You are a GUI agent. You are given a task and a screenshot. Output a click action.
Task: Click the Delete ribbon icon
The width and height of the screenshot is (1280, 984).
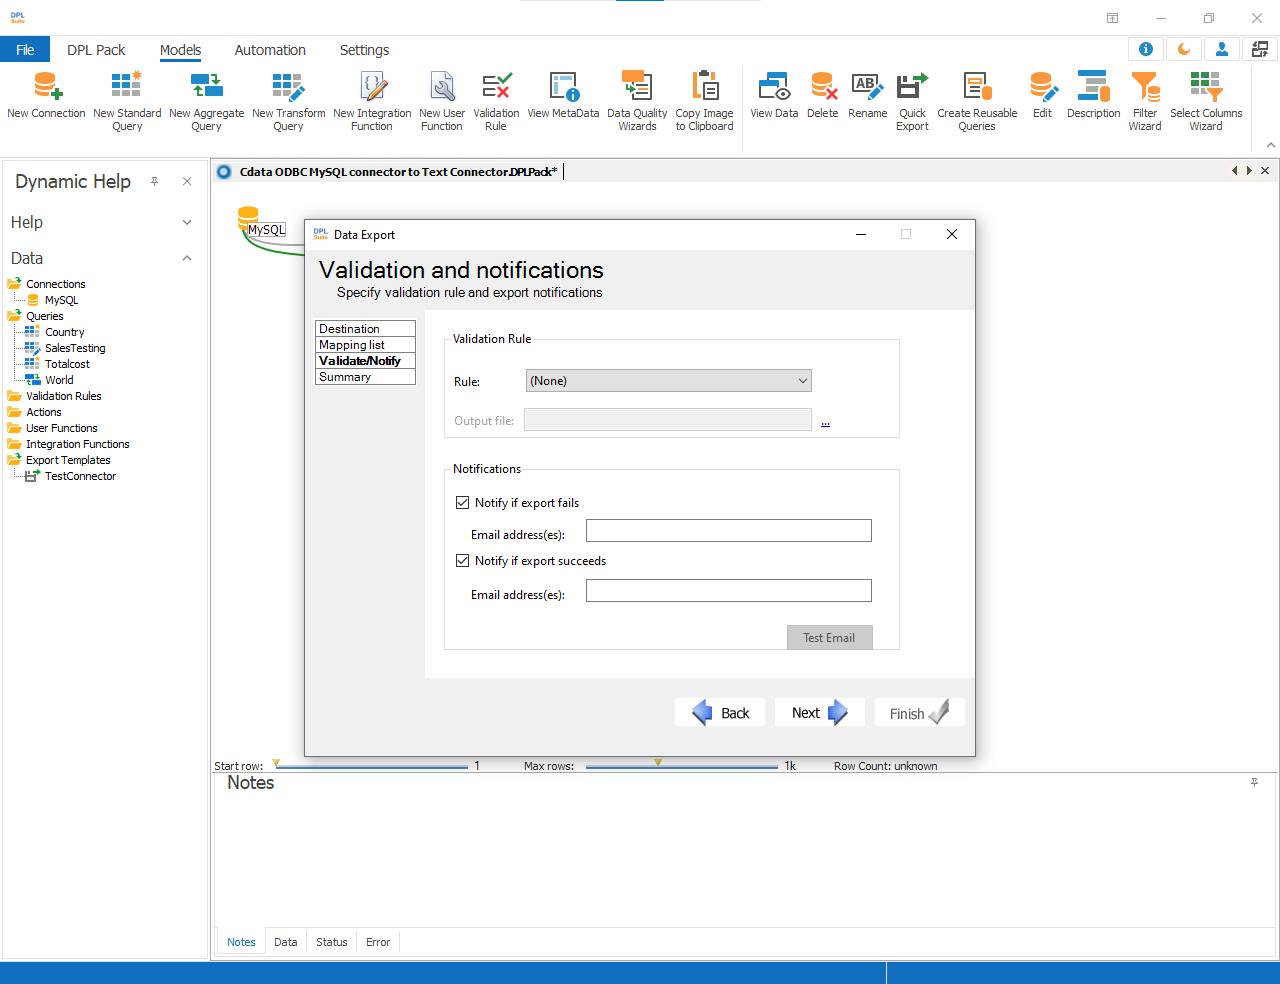pos(823,96)
